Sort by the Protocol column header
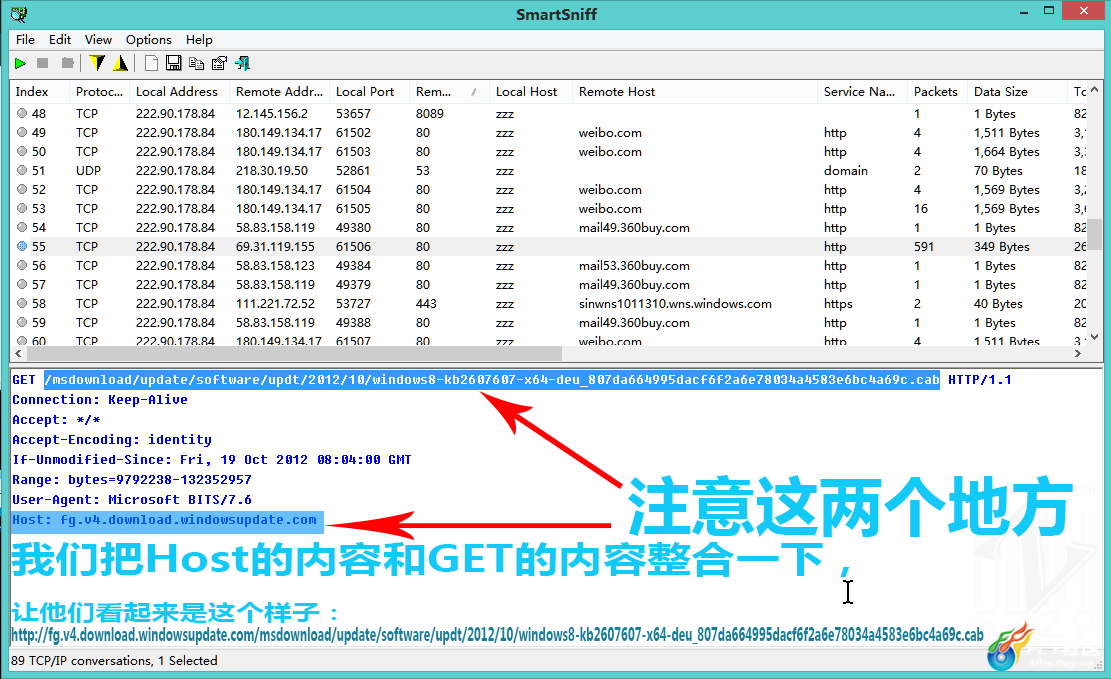The width and height of the screenshot is (1111, 679). tap(99, 91)
